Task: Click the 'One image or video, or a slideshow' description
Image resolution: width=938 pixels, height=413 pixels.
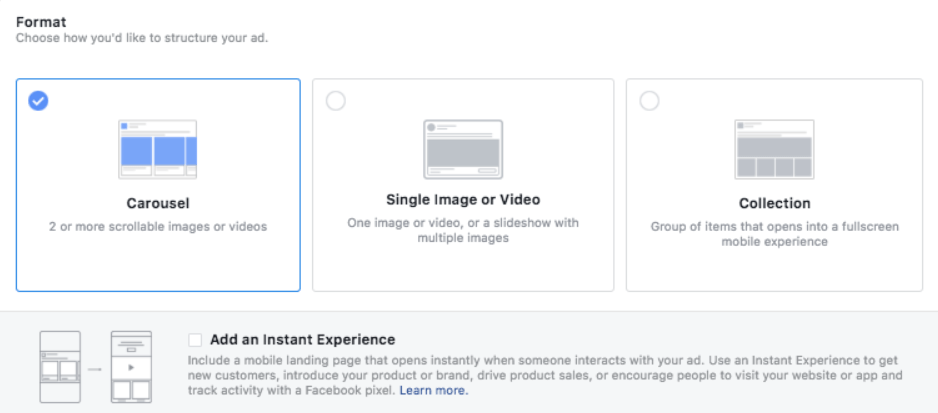Action: pyautogui.click(x=463, y=230)
